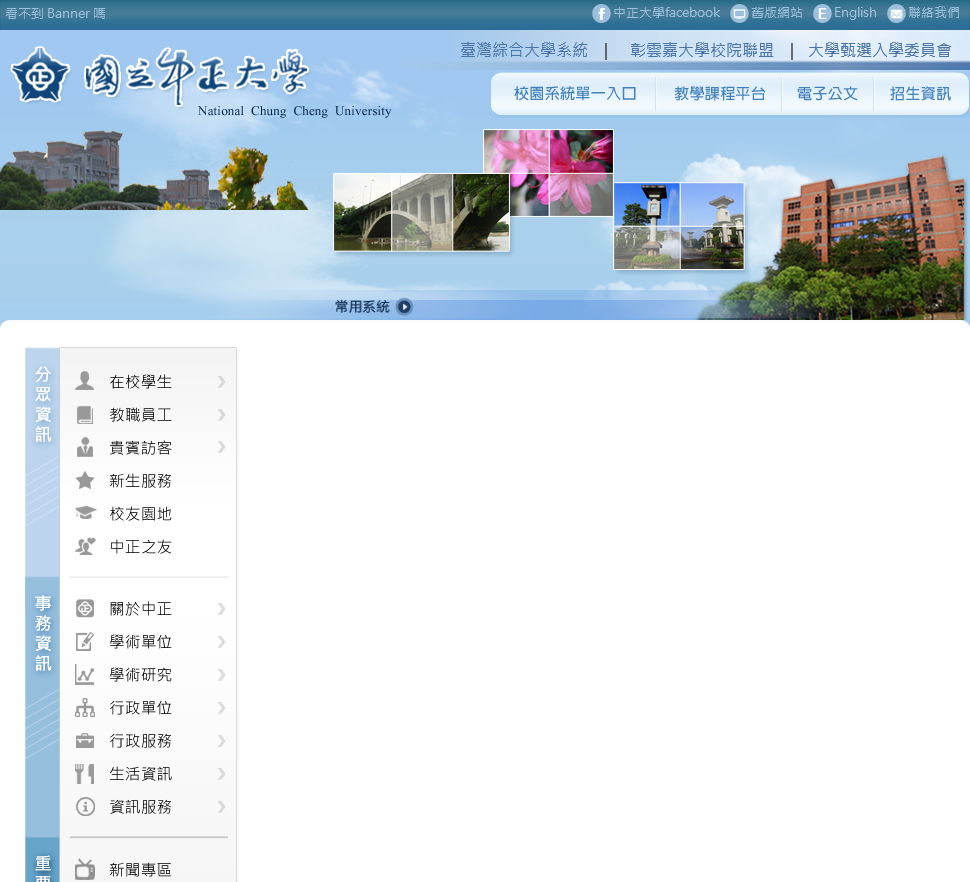Expand the 資訊服務 chevron arrow
Screen dimensions: 970x882
pyautogui.click(x=221, y=807)
